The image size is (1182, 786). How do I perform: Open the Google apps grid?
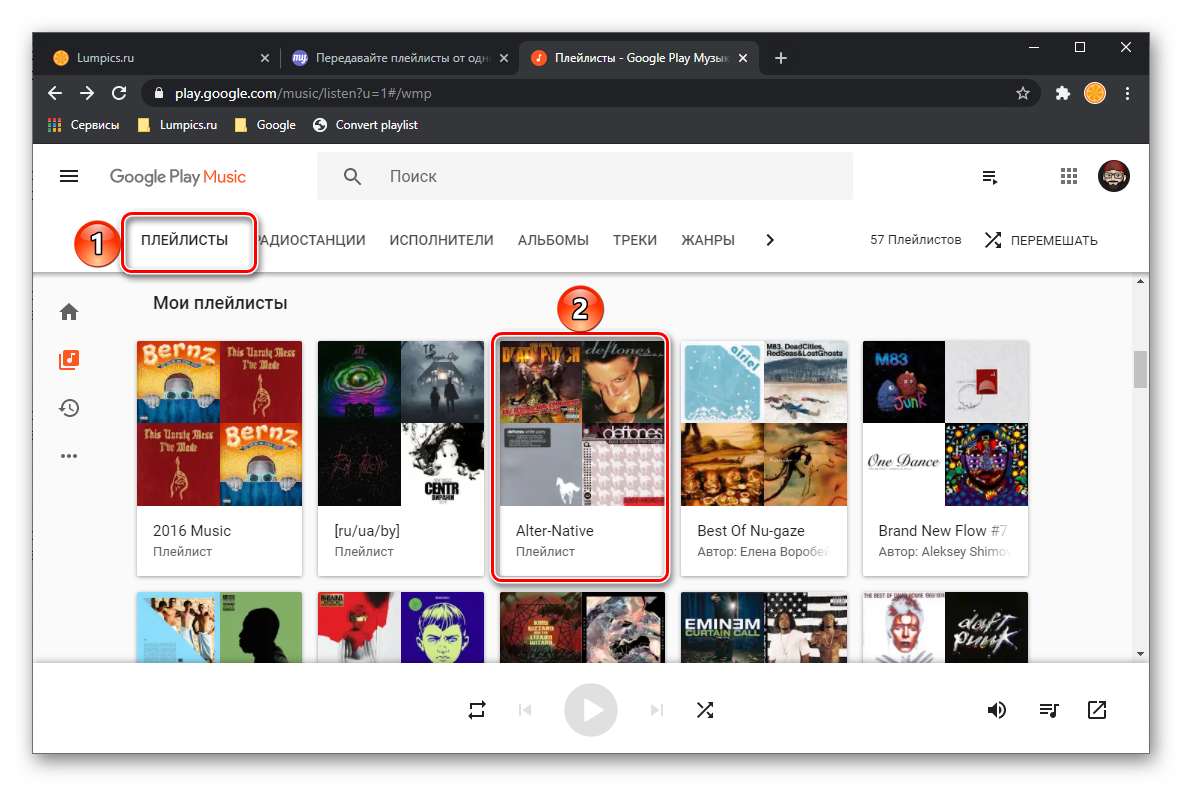point(1068,176)
